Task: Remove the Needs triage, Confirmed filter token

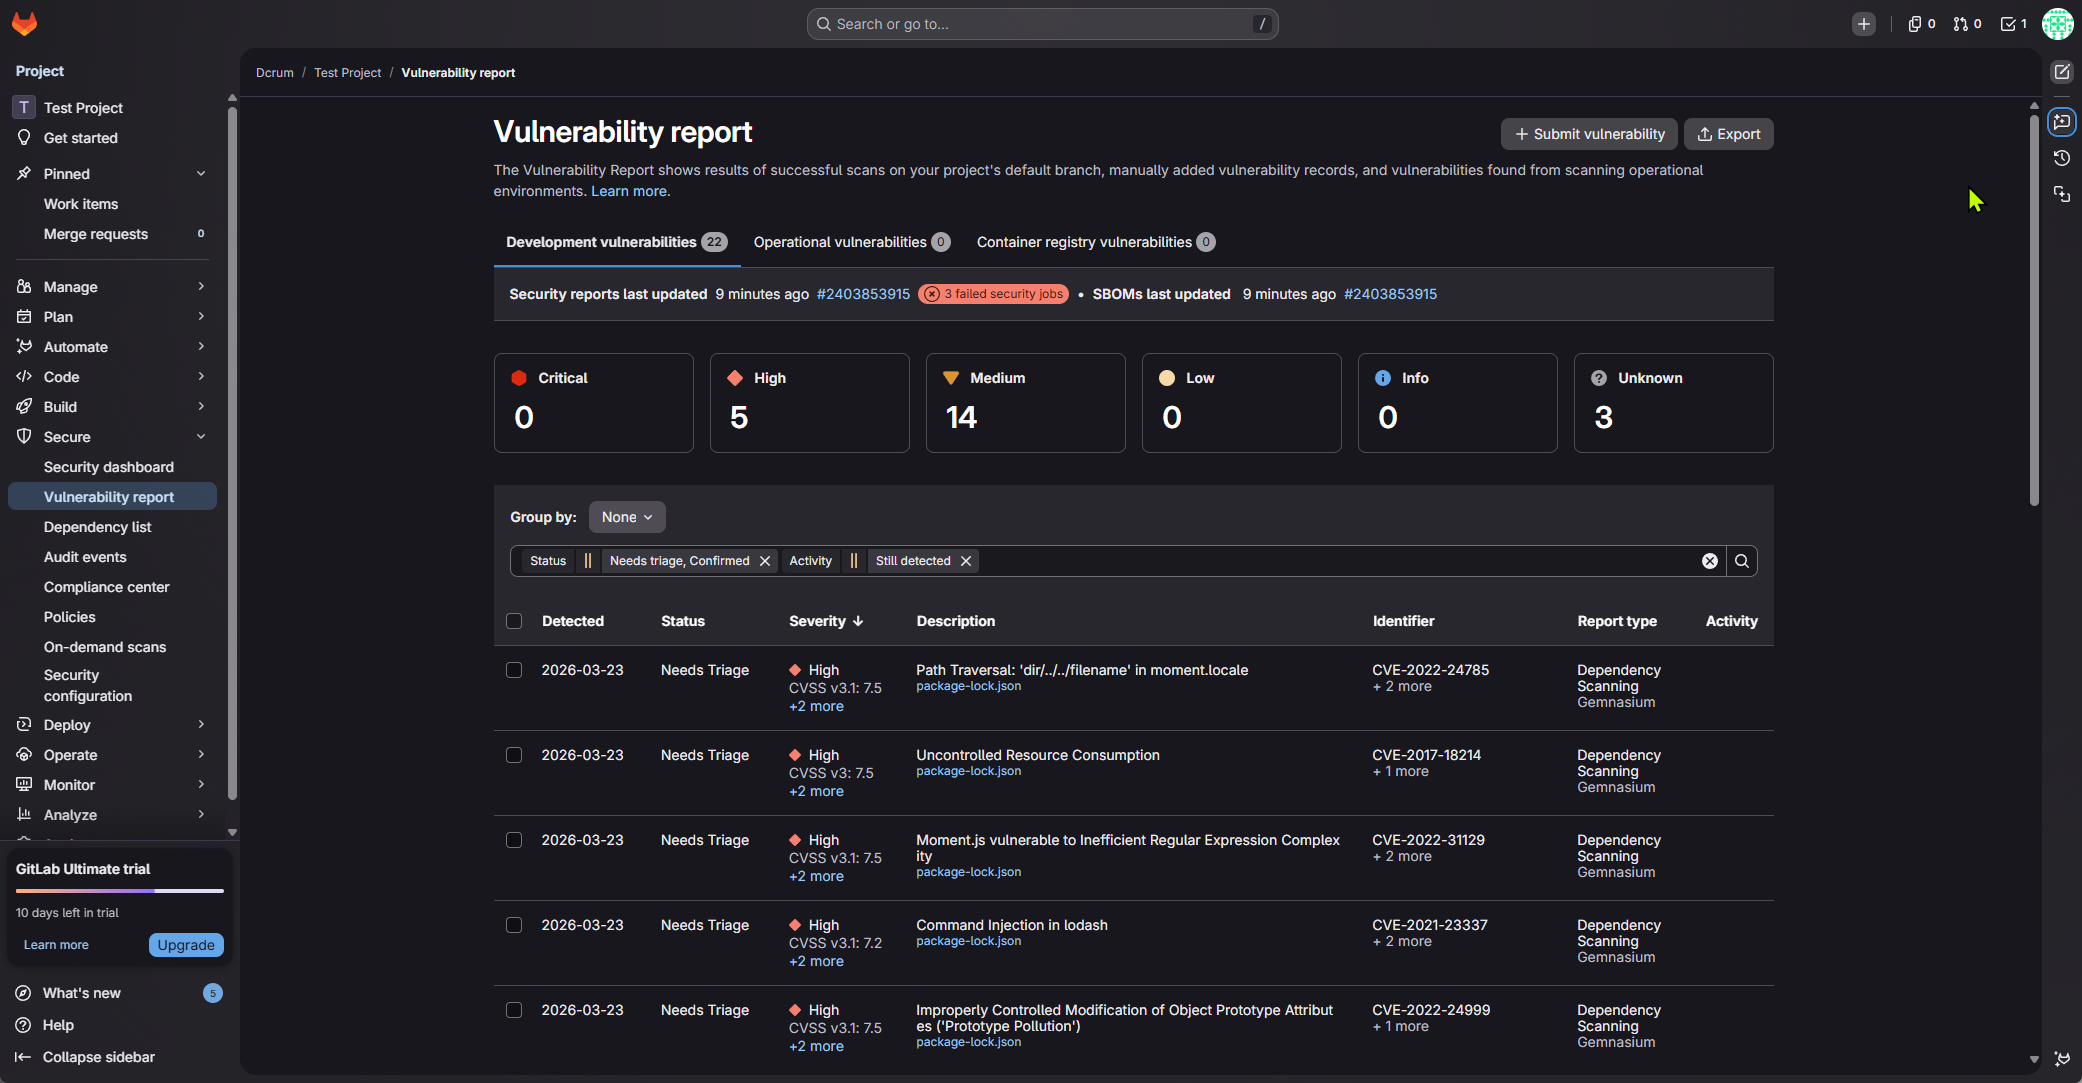Action: click(765, 561)
